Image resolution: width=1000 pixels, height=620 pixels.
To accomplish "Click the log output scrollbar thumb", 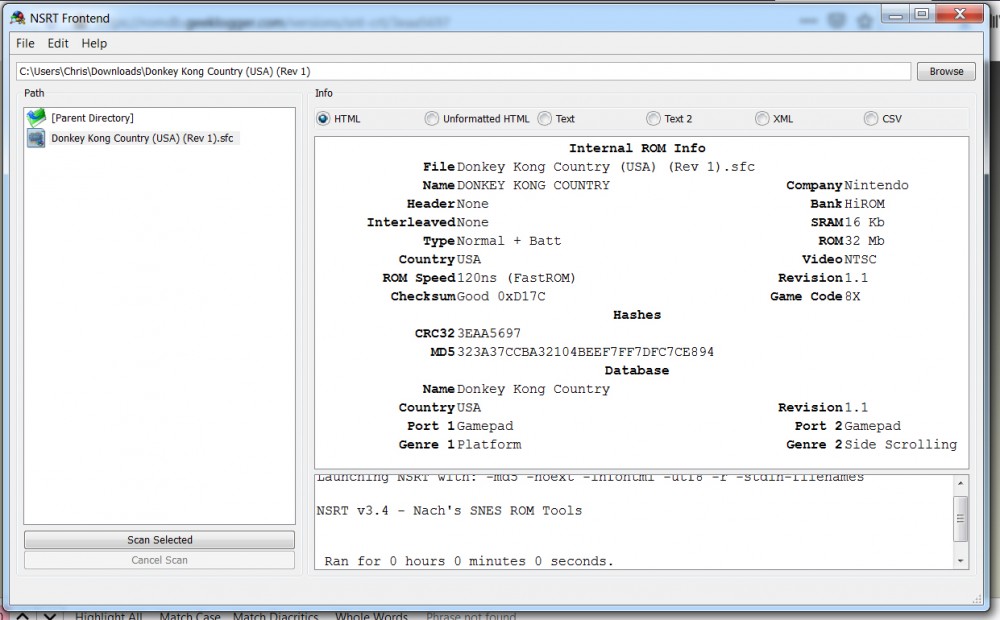I will coord(961,519).
